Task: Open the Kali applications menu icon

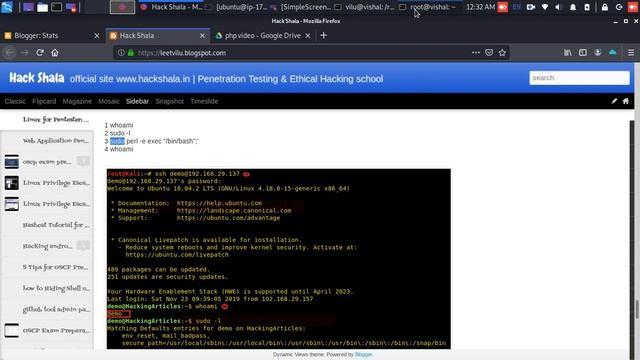Action: [7, 7]
